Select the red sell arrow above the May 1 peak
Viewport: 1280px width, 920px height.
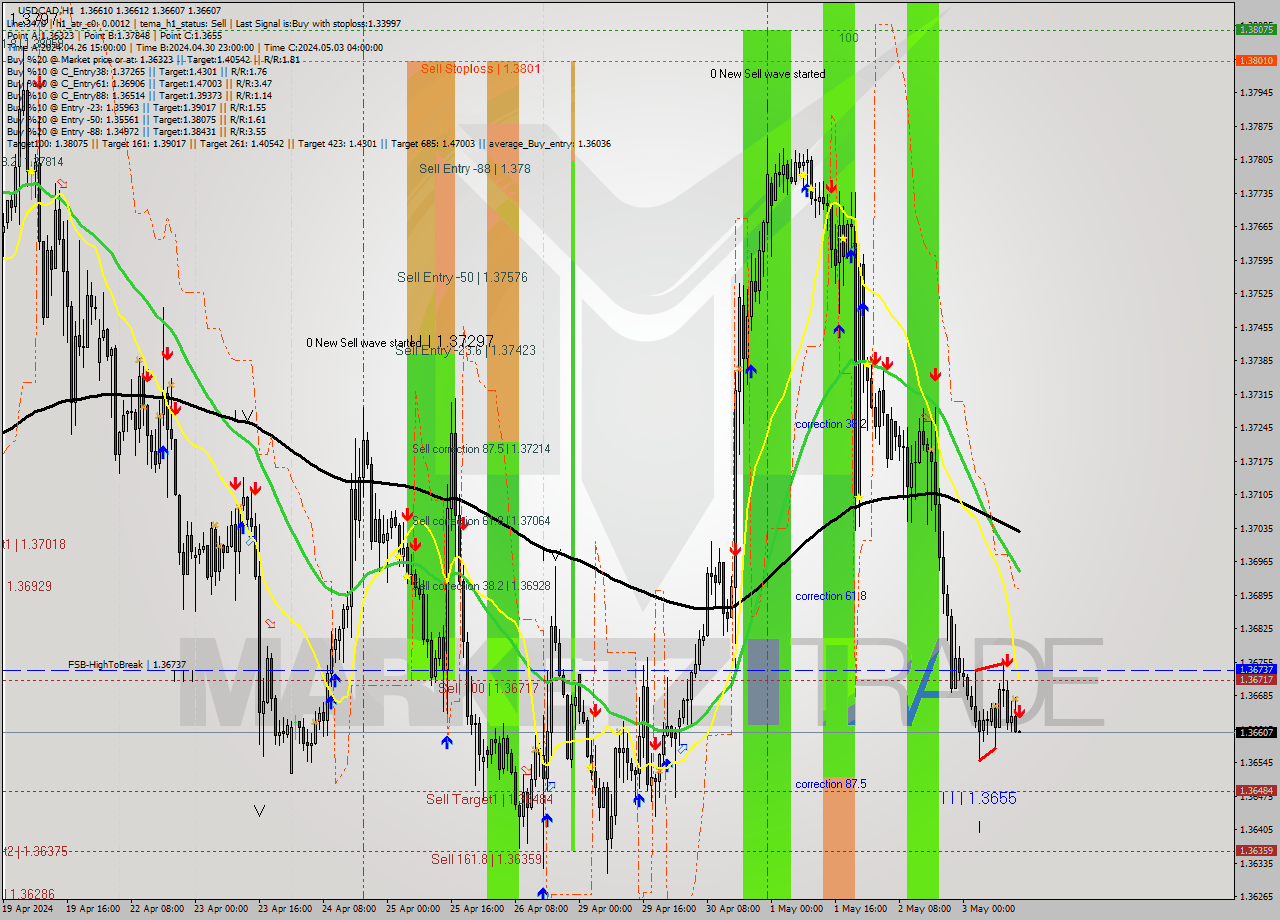tap(832, 185)
